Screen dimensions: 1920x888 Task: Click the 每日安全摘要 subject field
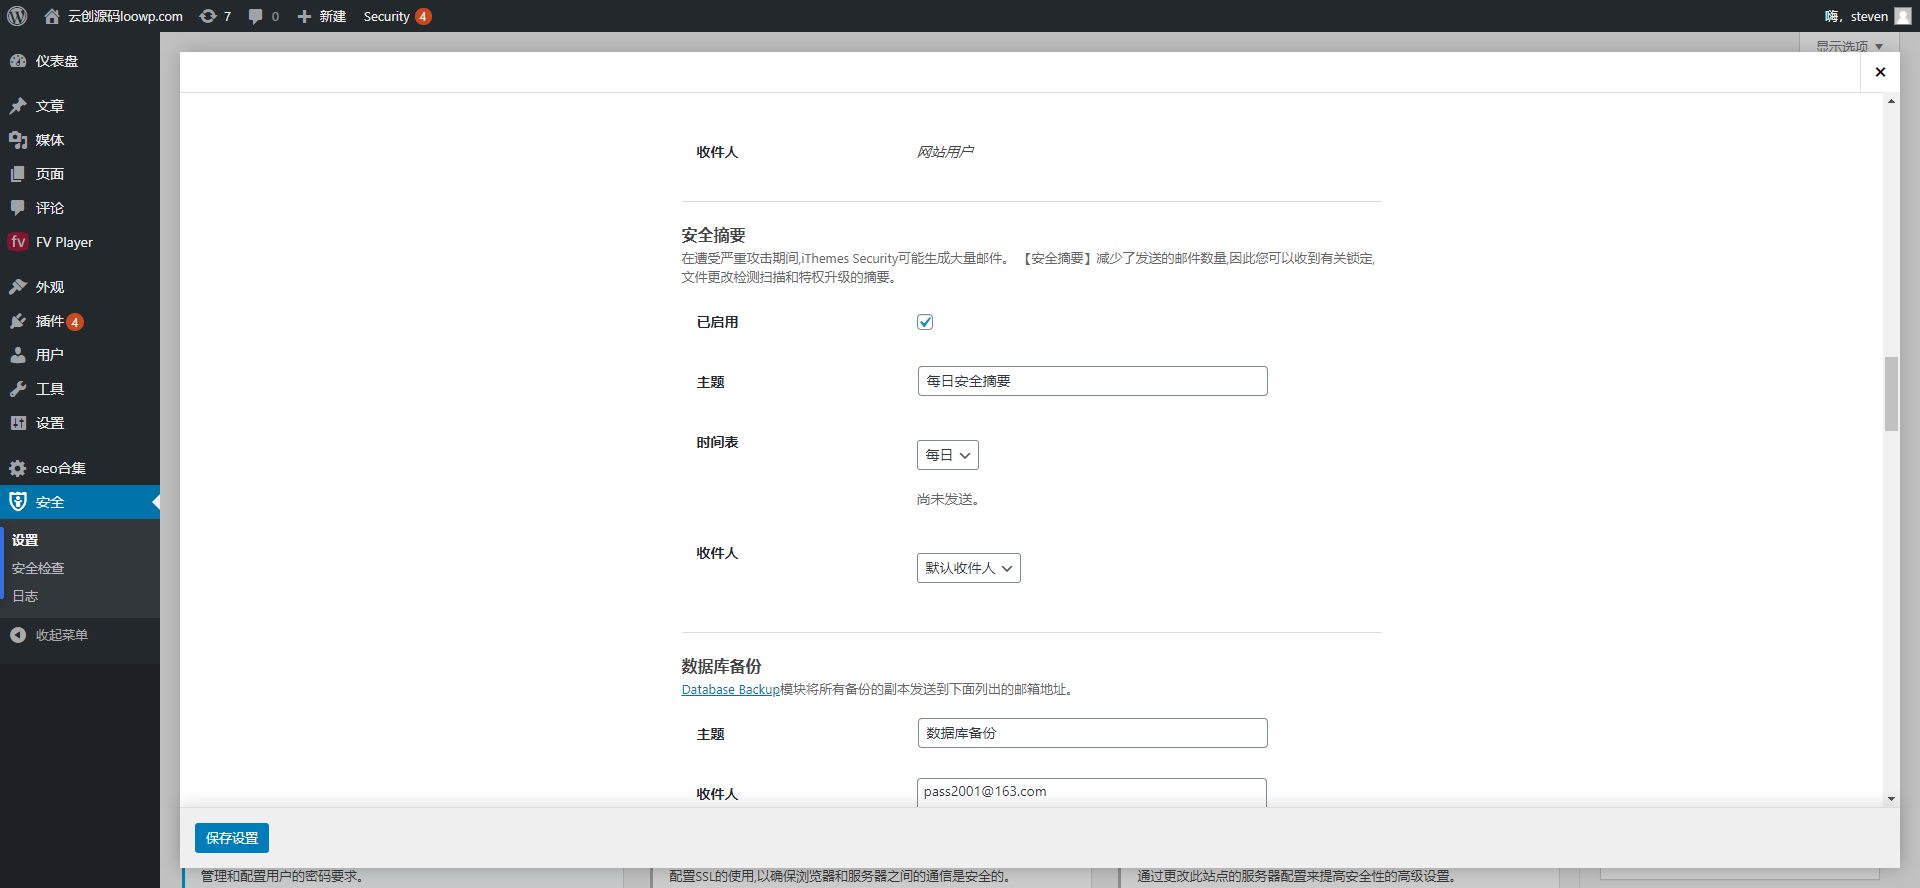tap(1092, 381)
